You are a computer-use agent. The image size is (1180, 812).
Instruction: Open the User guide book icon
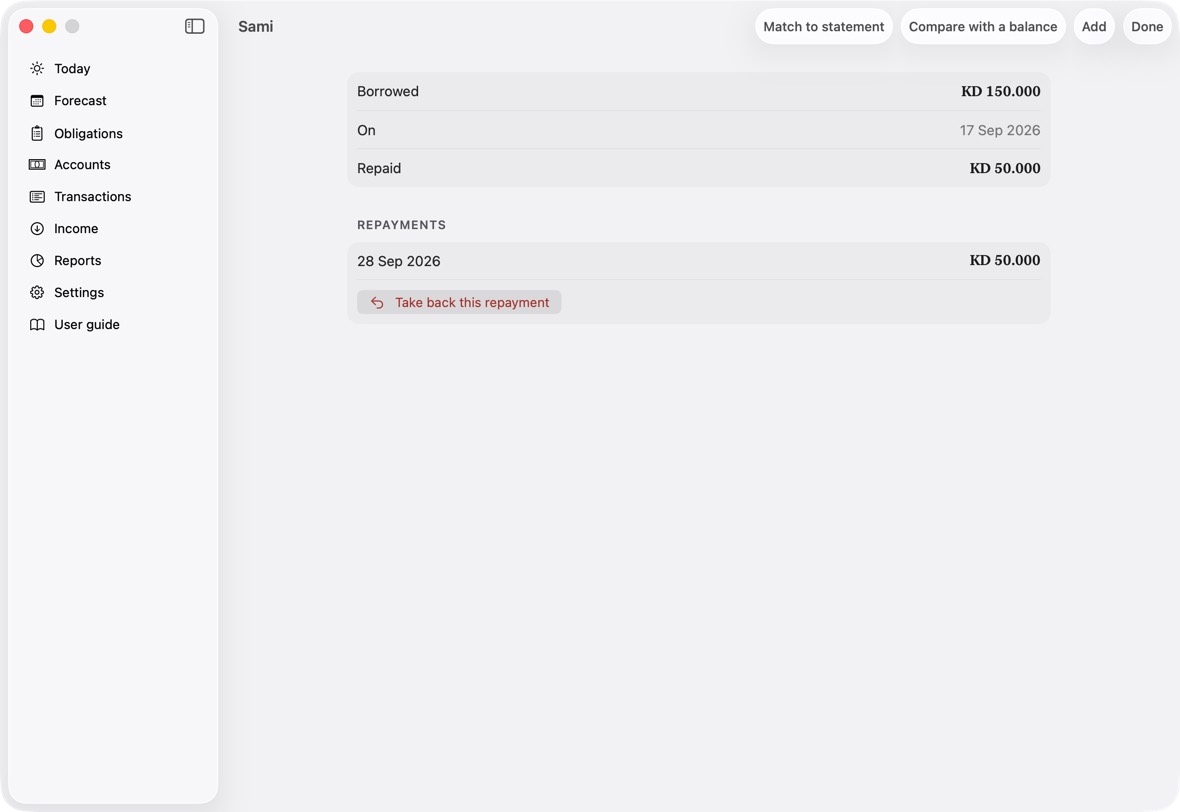37,324
